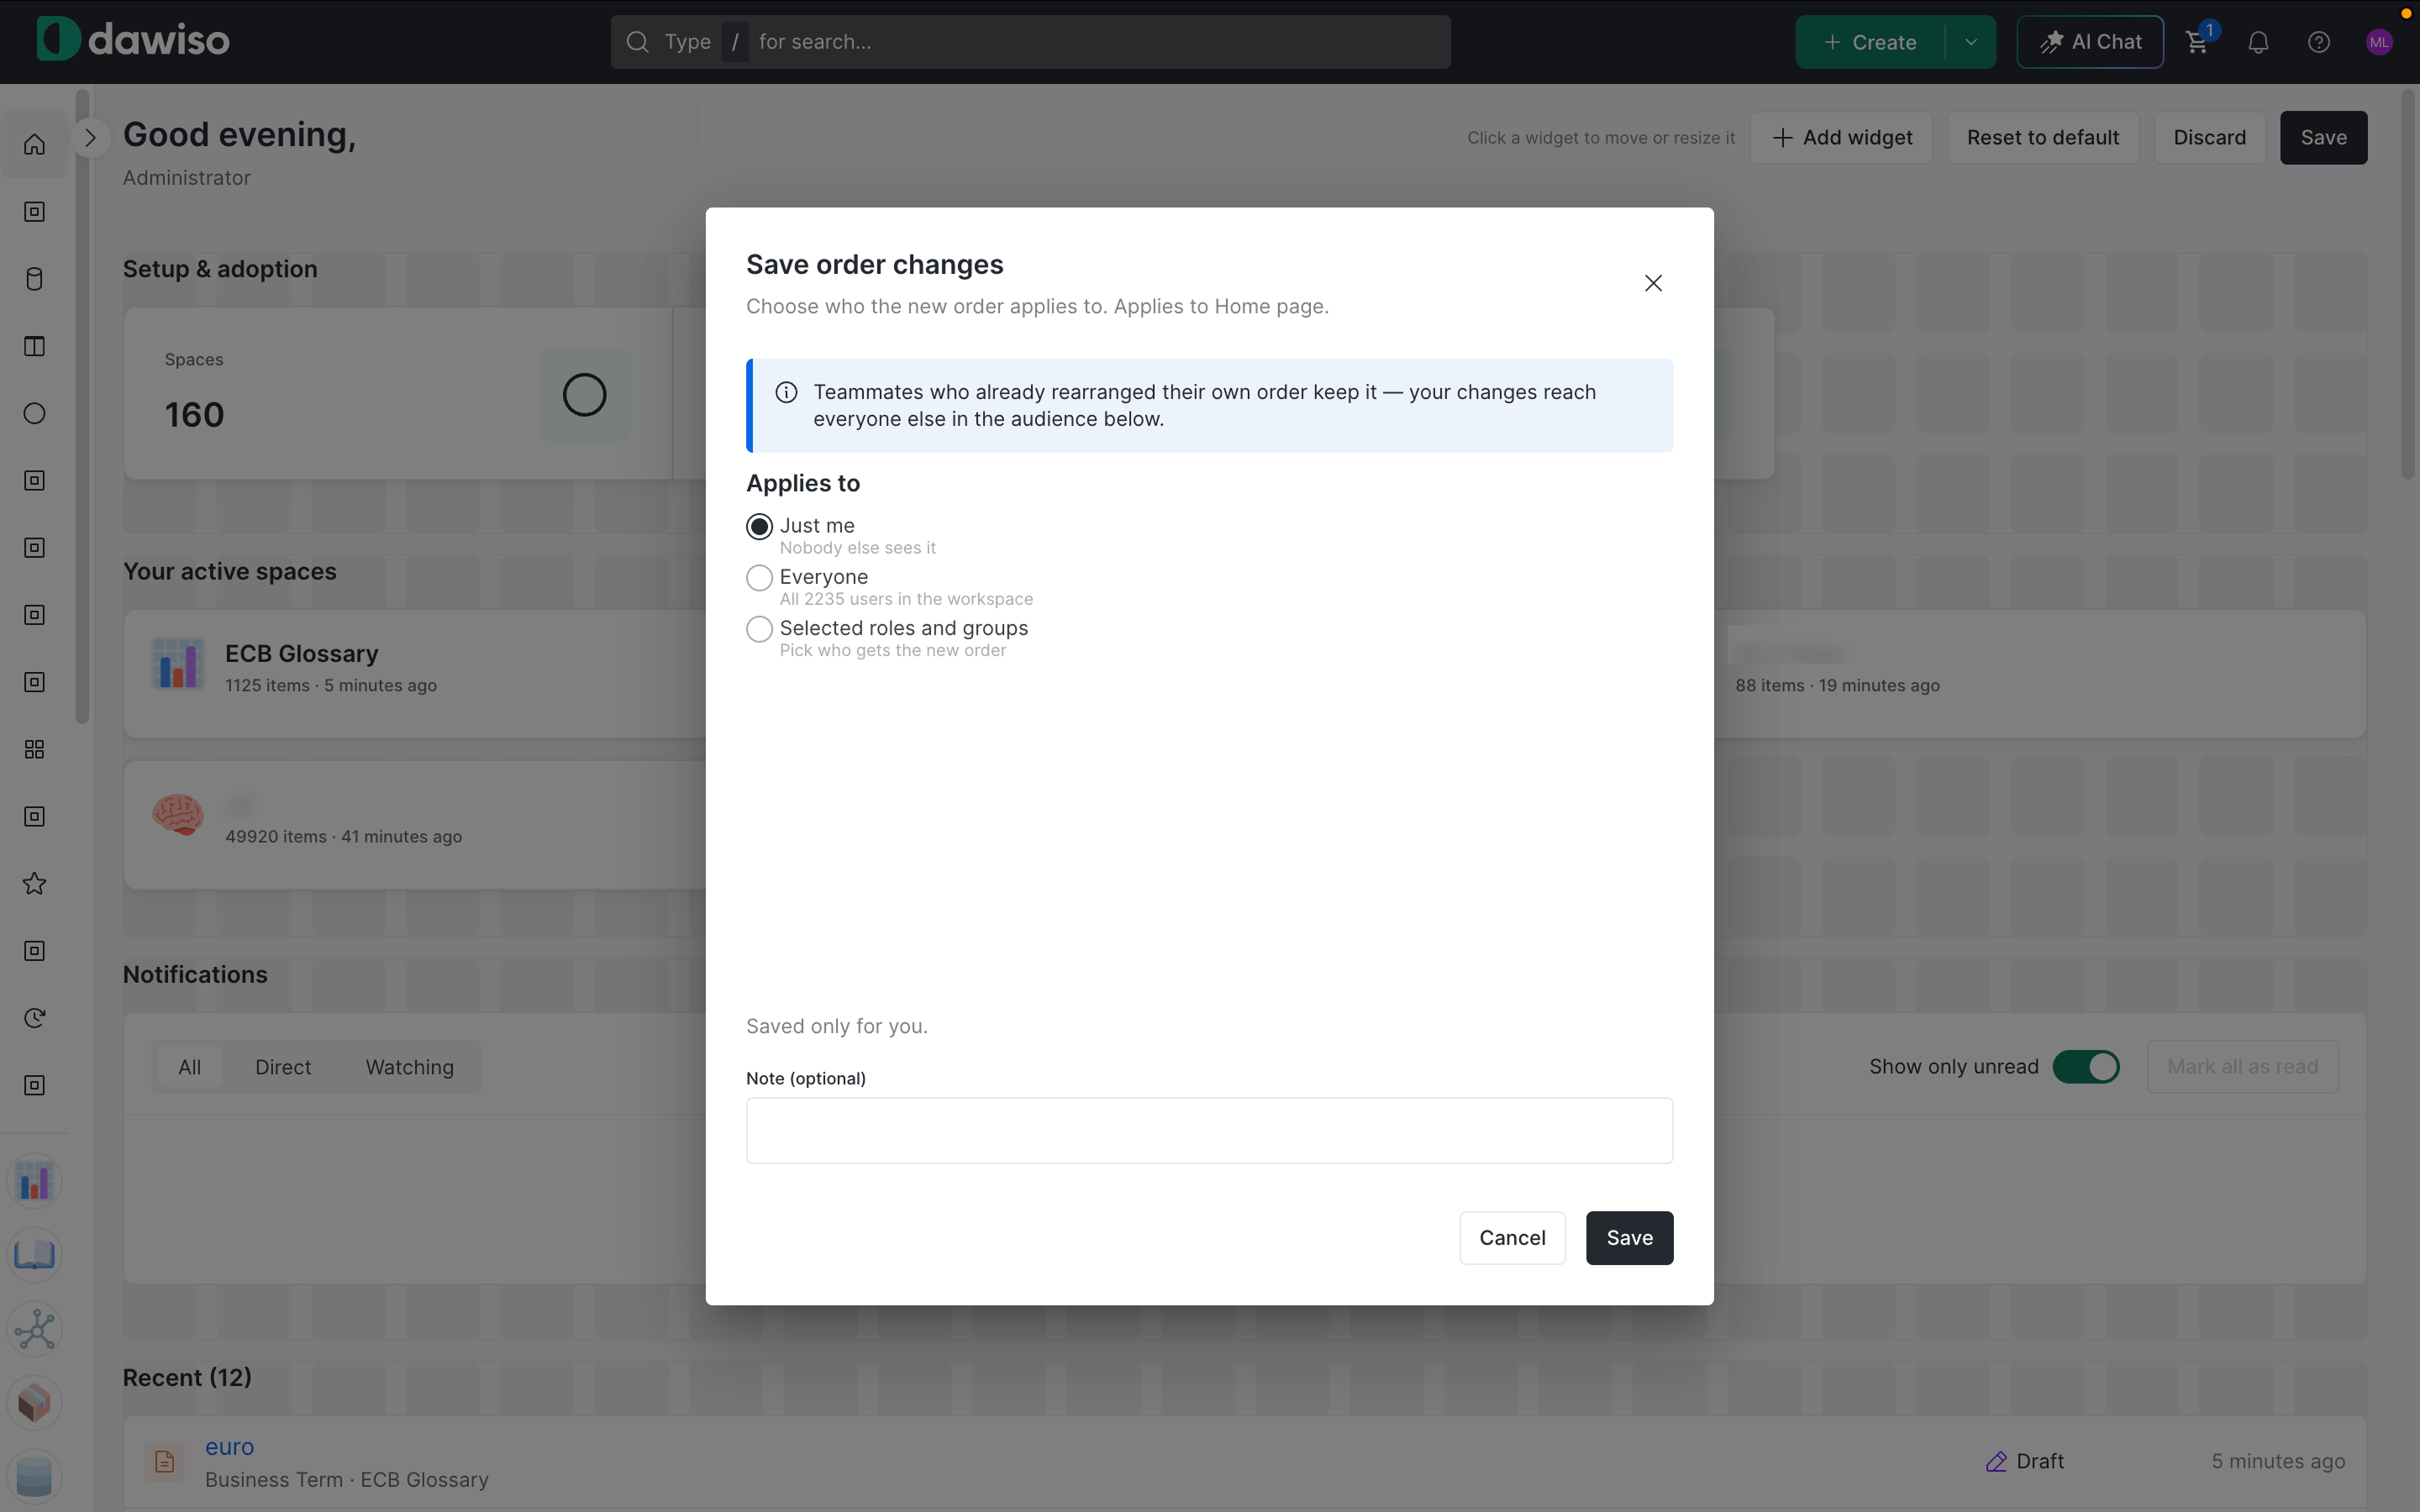Select Selected roles and groups option
Viewport: 2420px width, 1512px height.
(x=759, y=628)
